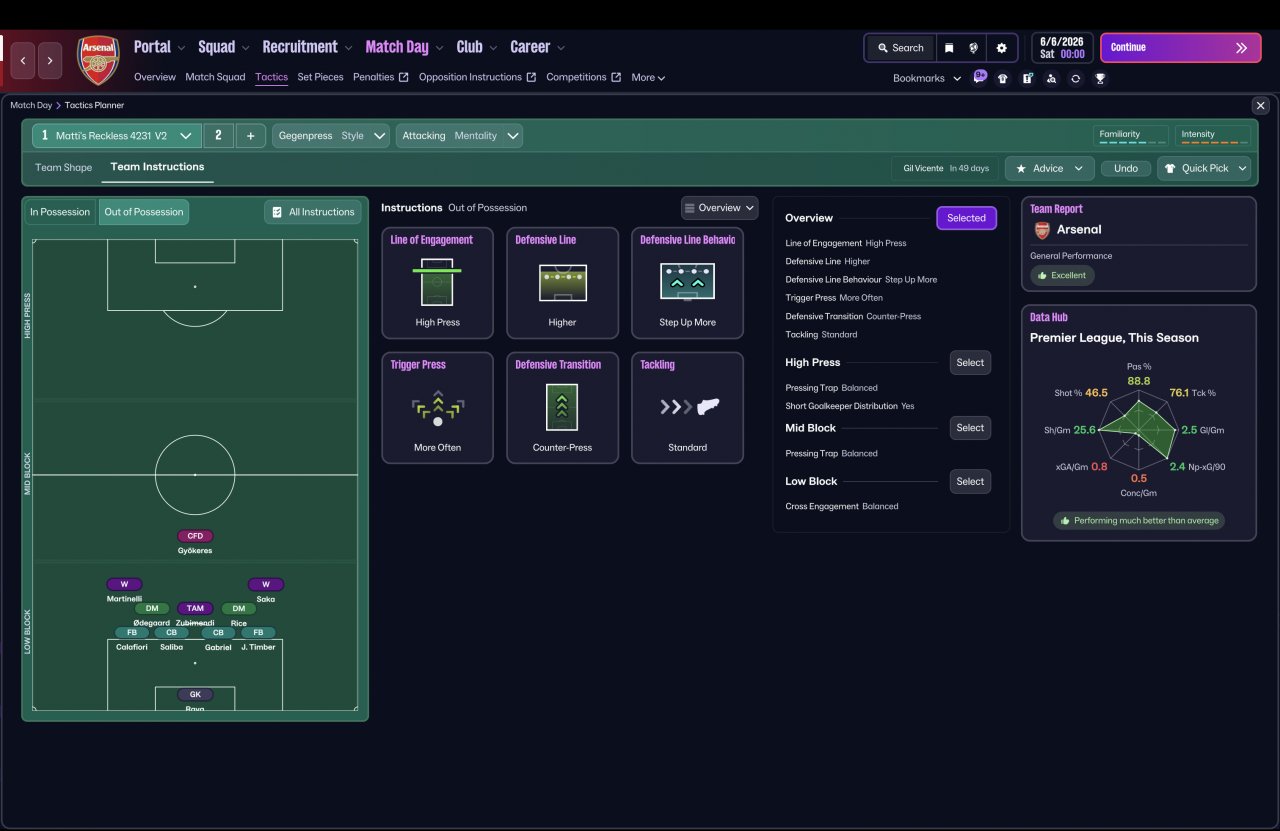This screenshot has height=831, width=1280.
Task: Switch to the Team Shape tab
Action: coord(63,168)
